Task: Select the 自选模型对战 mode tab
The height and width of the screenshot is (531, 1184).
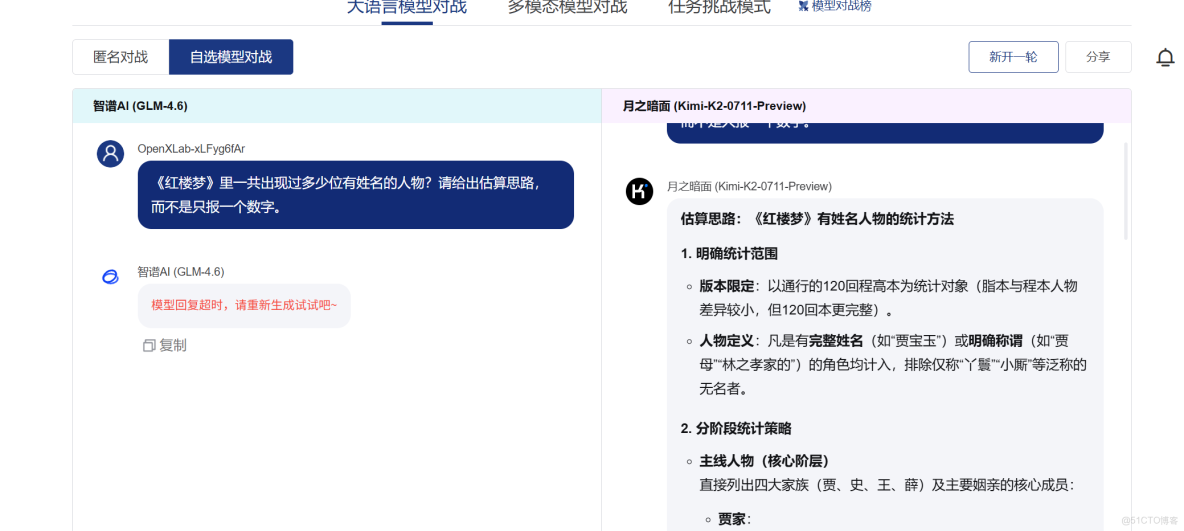Action: (231, 57)
